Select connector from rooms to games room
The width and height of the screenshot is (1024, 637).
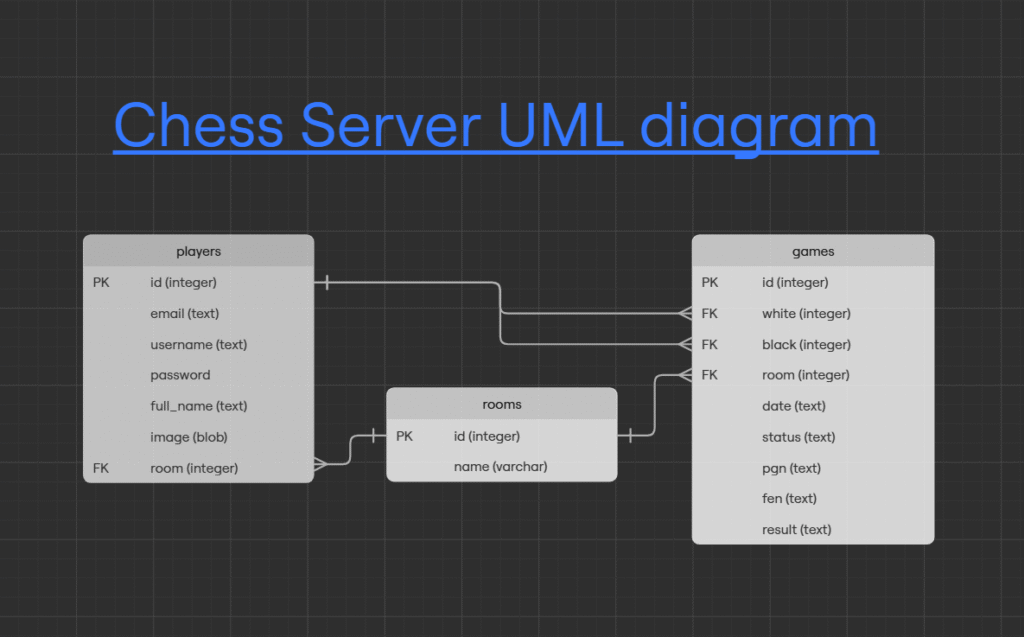click(x=654, y=405)
